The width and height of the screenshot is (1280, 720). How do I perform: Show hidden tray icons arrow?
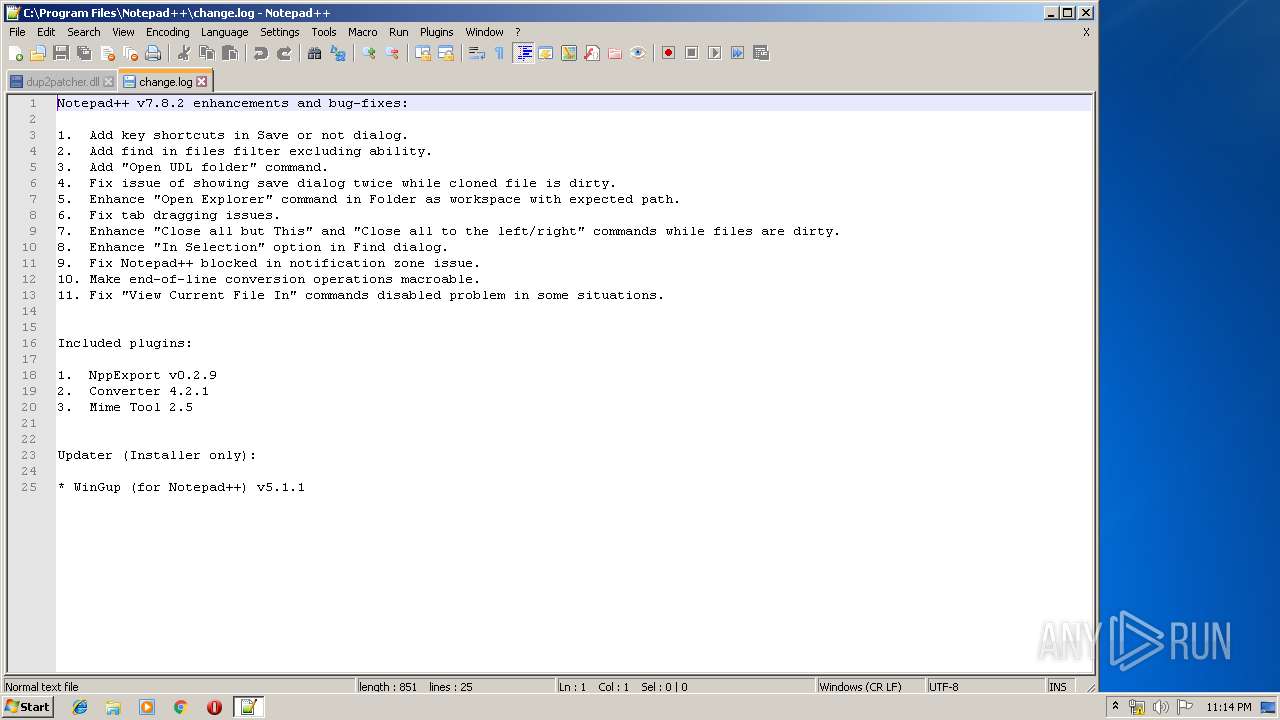(x=1116, y=706)
